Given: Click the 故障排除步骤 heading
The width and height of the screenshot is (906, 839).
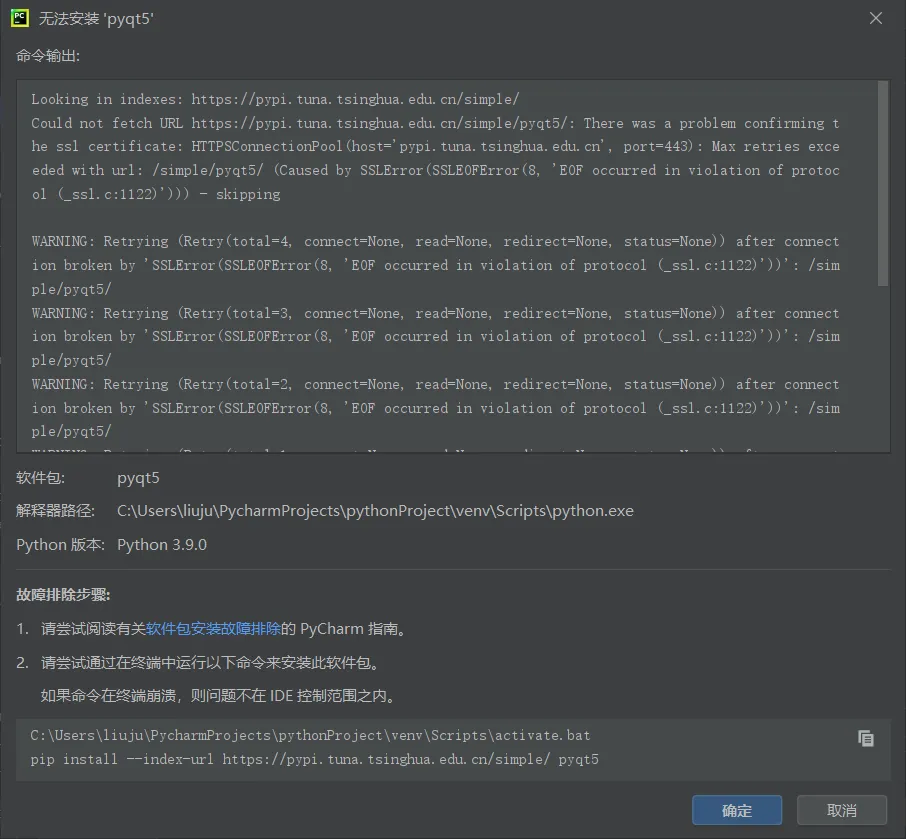Looking at the screenshot, I should click(x=63, y=595).
